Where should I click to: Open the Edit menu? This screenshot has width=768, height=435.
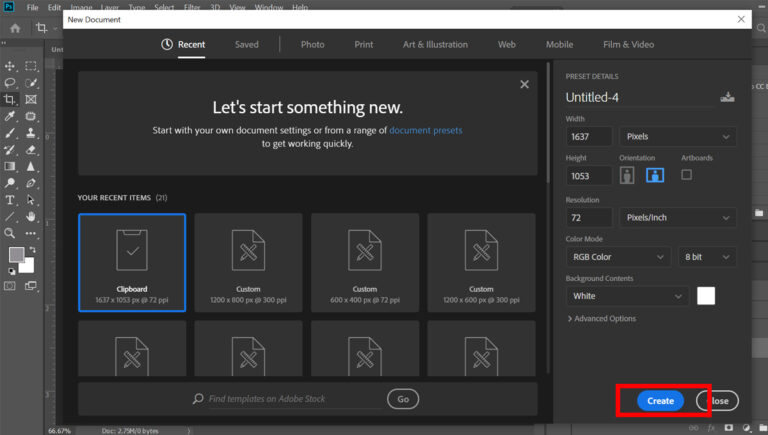(x=54, y=7)
